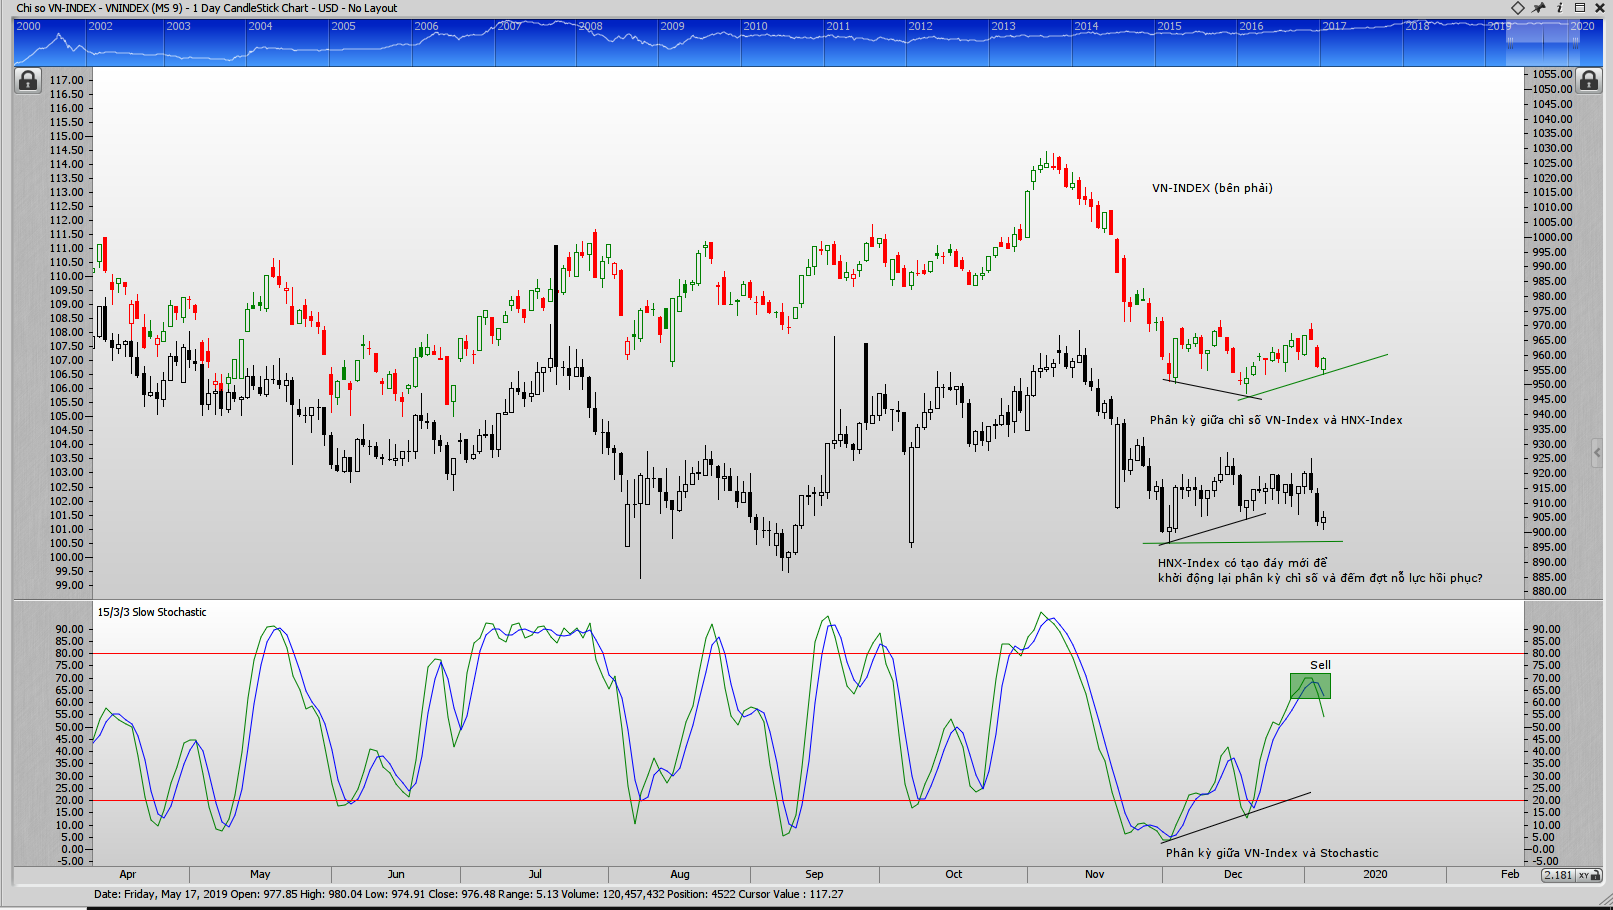Click the Aug label on date axis
The image size is (1613, 910).
[680, 874]
